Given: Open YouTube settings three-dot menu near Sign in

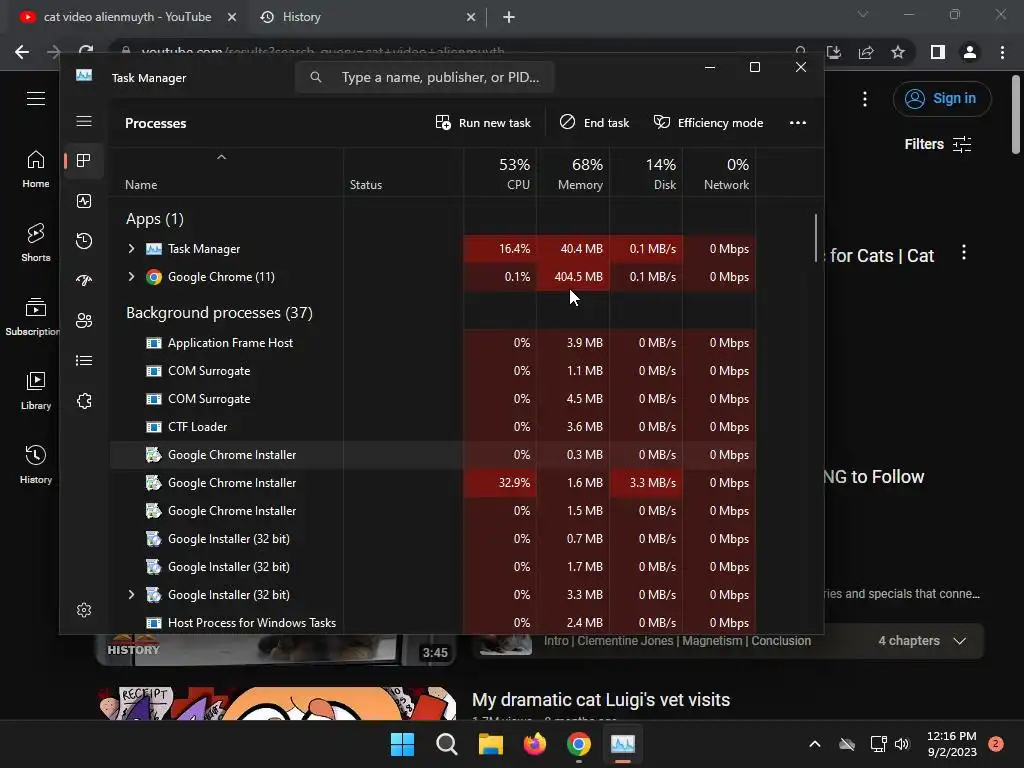Looking at the screenshot, I should tap(865, 99).
